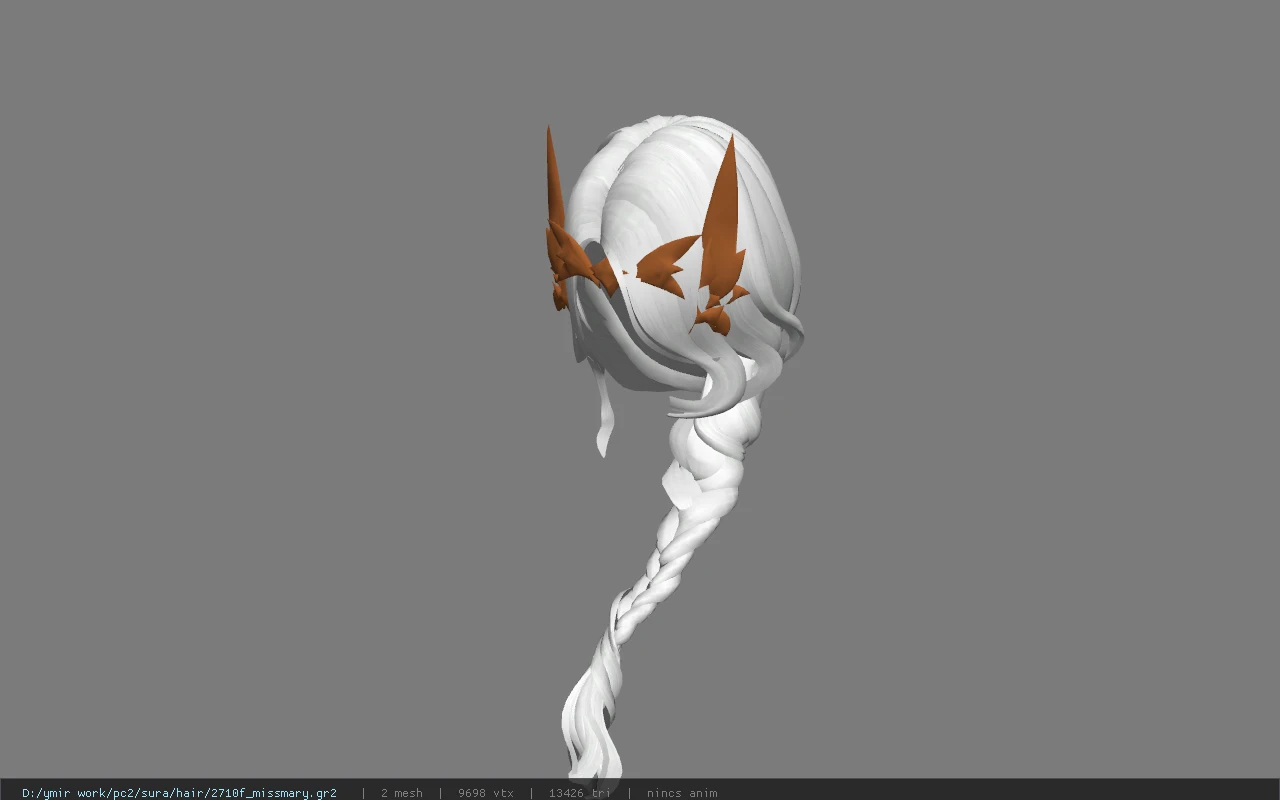Viewport: 1280px width, 800px height.
Task: Click the file path 2710f_missmary.gr2 in status bar
Action: [x=179, y=793]
